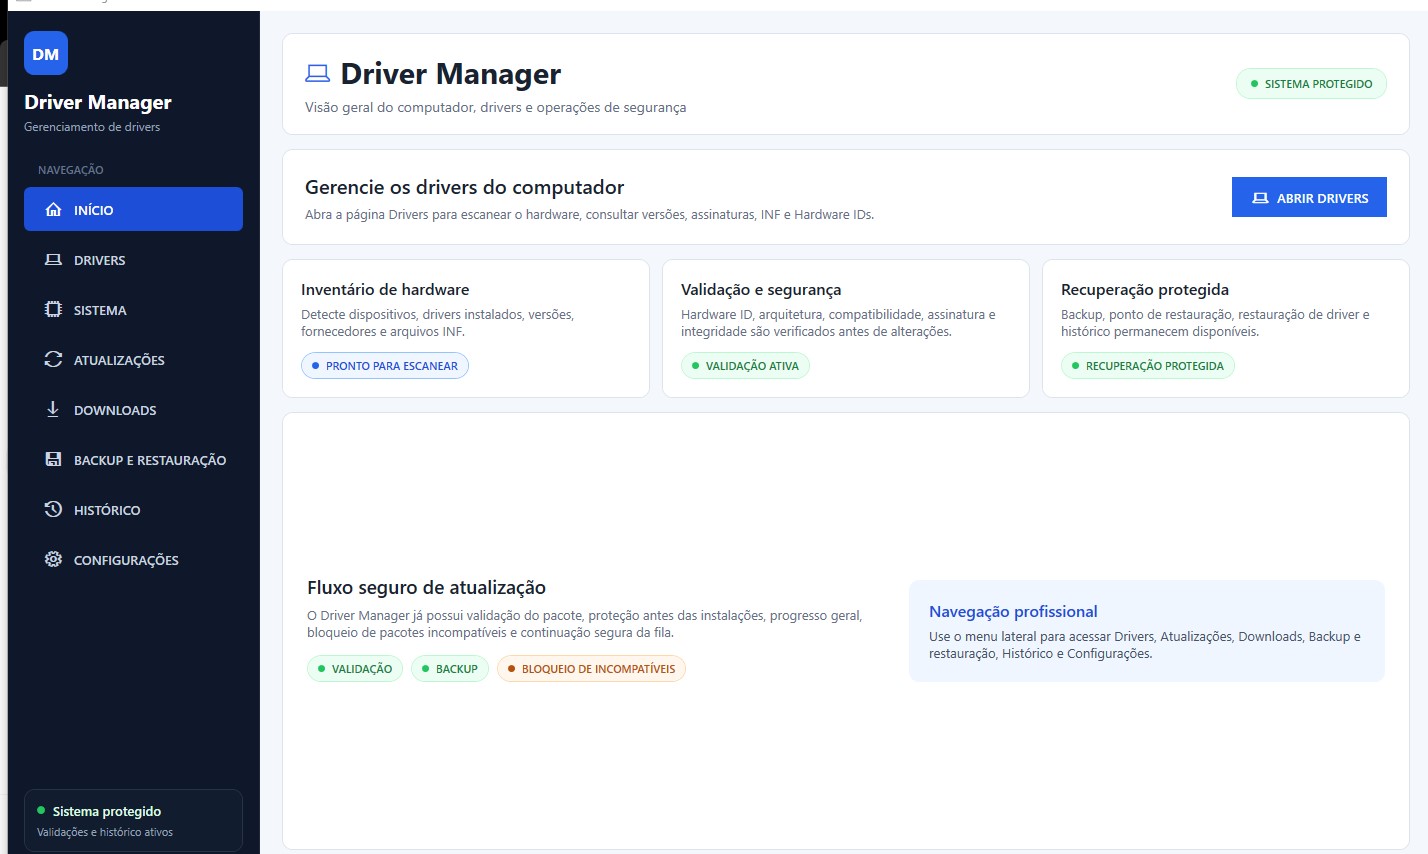Viewport: 1428px width, 854px height.
Task: Click the floppy disk icon beside Backup
Action: tap(54, 460)
